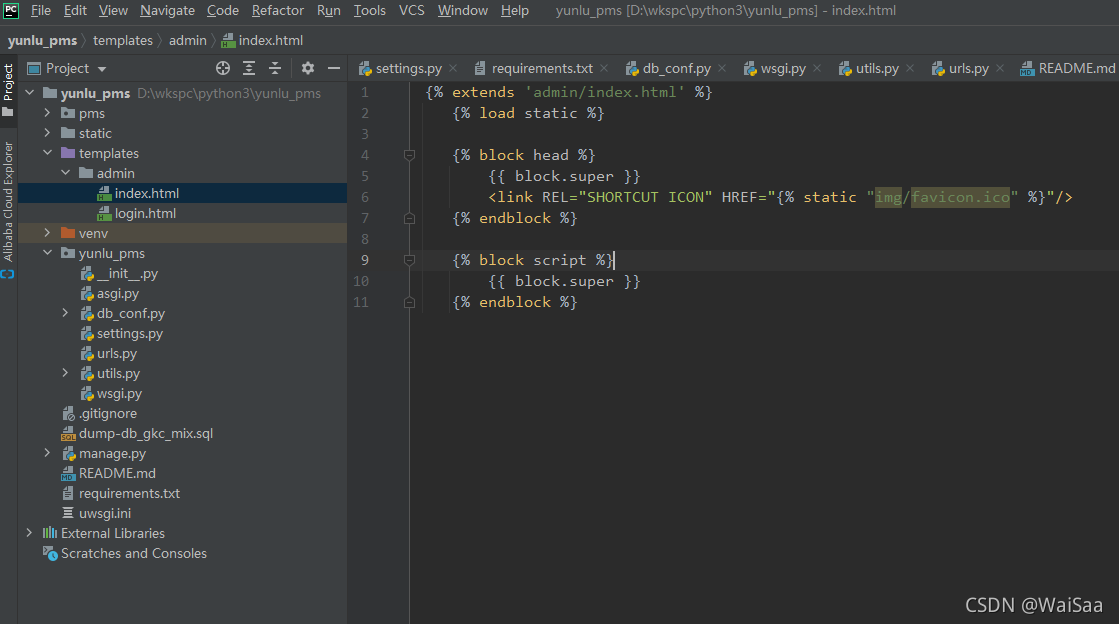Toggle fold marker on block script line
This screenshot has width=1119, height=624.
click(410, 260)
